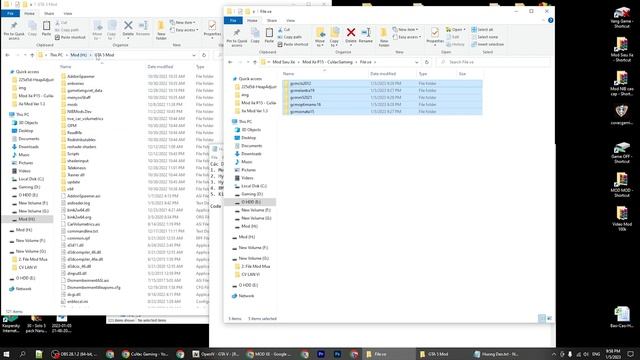The image size is (640, 360).
Task: Click Copy path in File xe ribbon
Action: pyautogui.click(x=289, y=37)
